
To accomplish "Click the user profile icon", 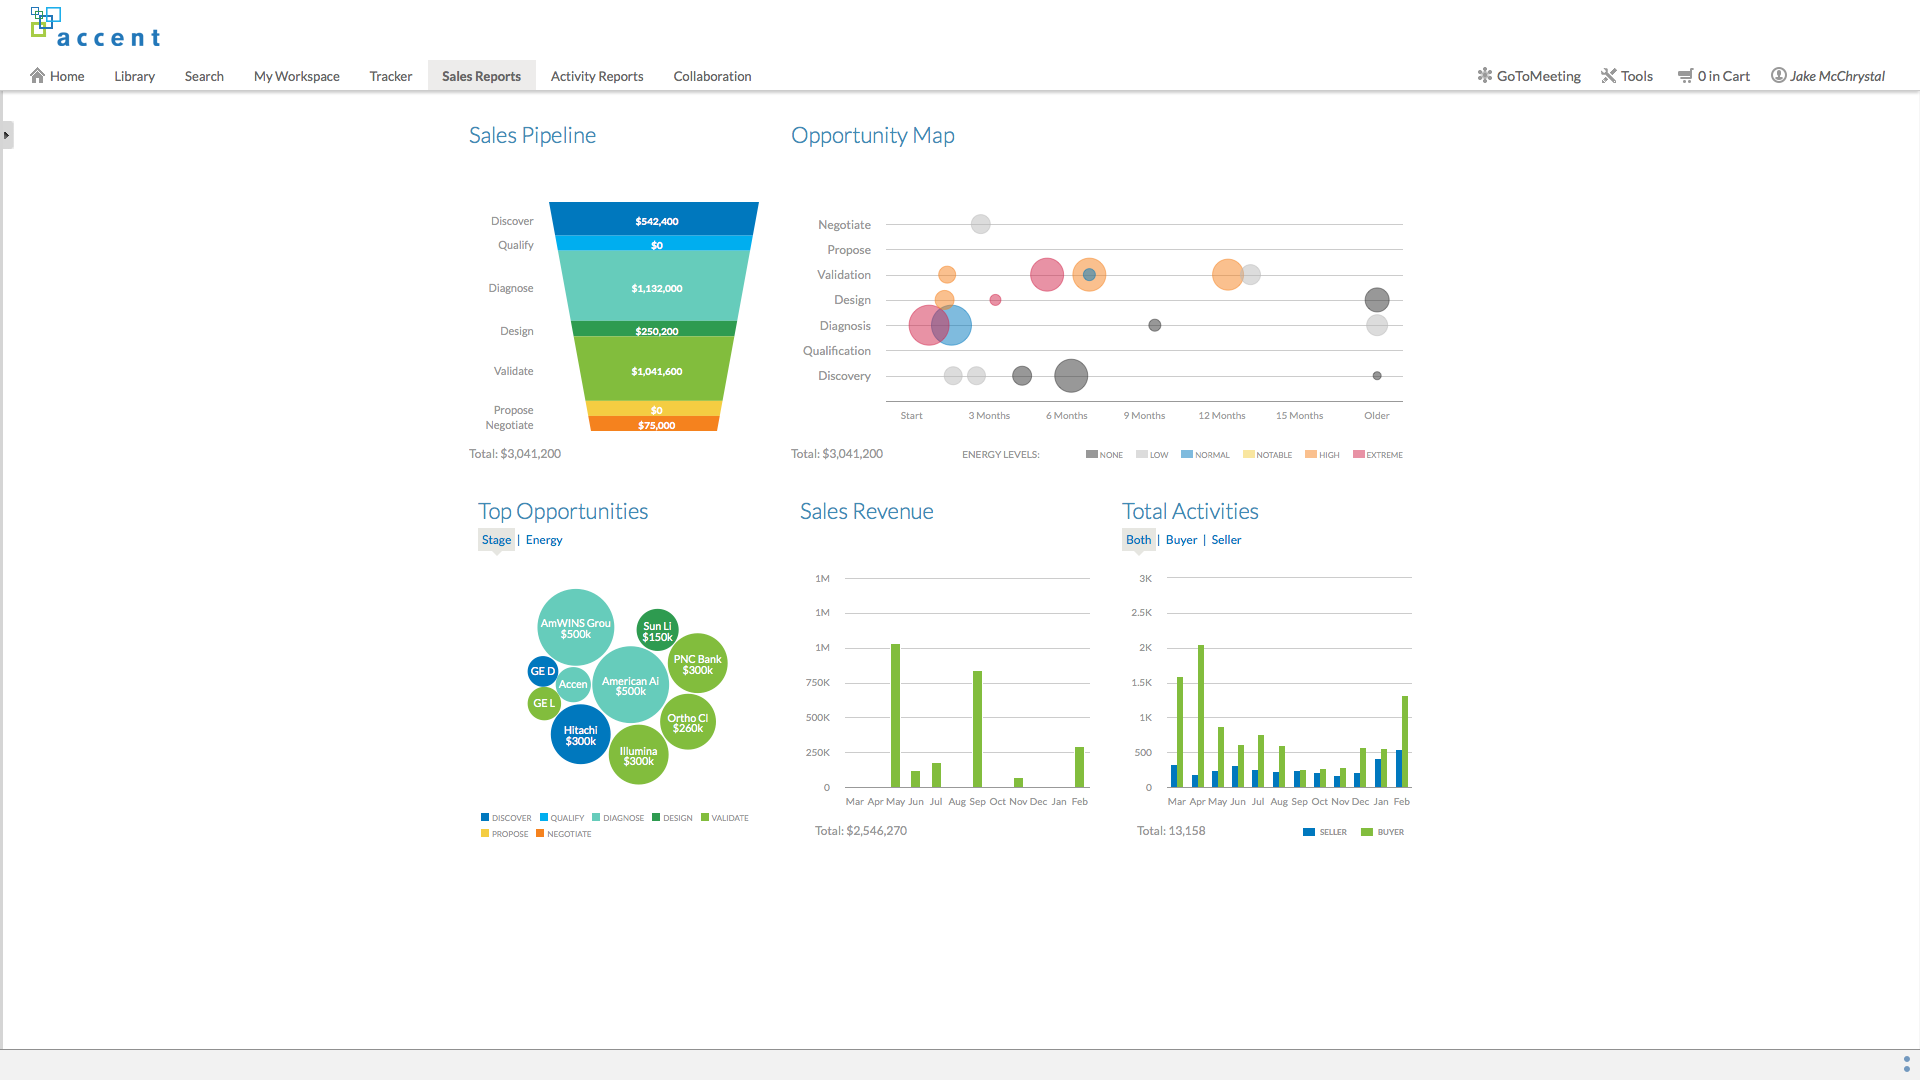I will point(1778,76).
